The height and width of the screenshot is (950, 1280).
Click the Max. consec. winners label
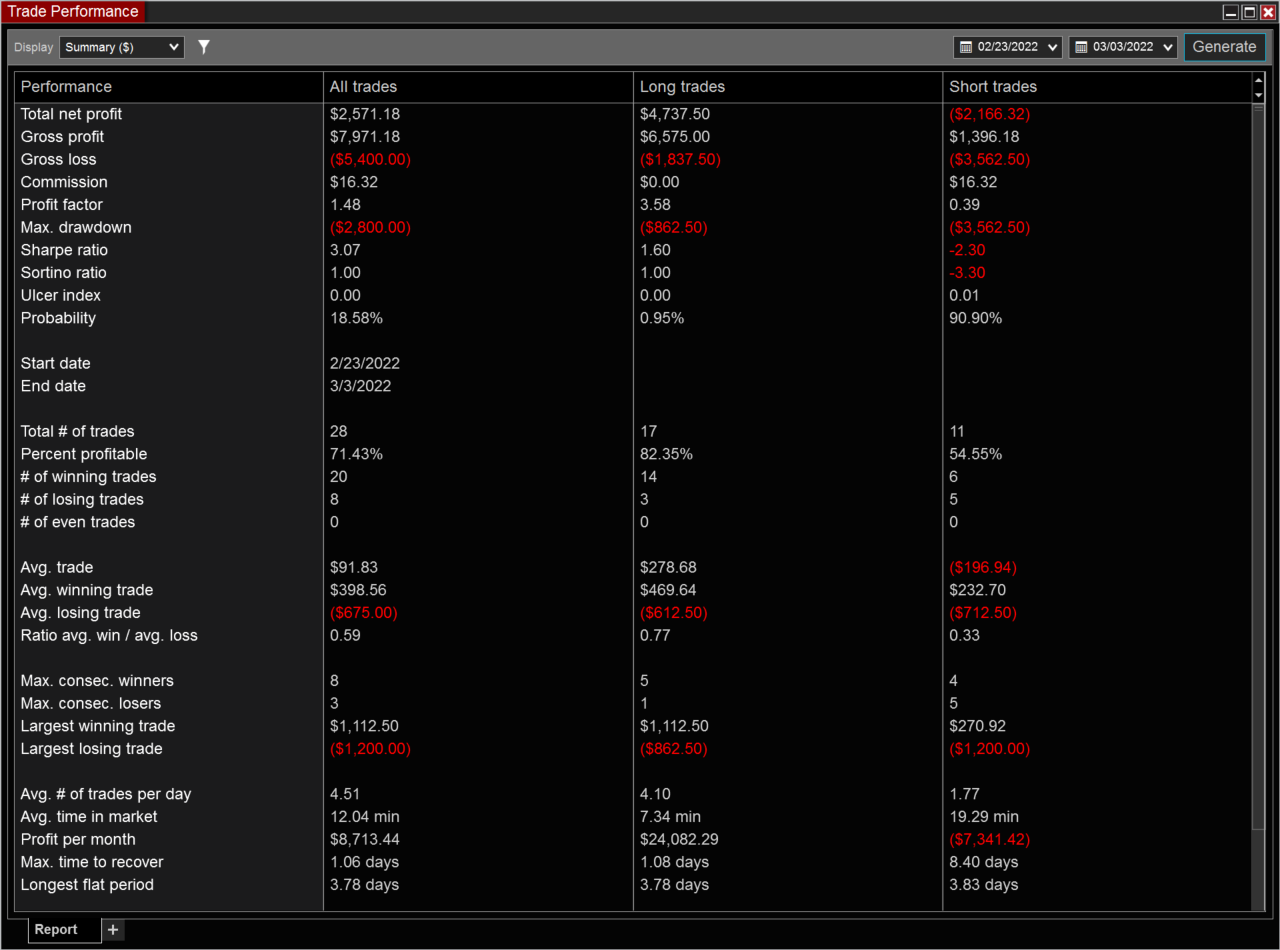(x=97, y=681)
